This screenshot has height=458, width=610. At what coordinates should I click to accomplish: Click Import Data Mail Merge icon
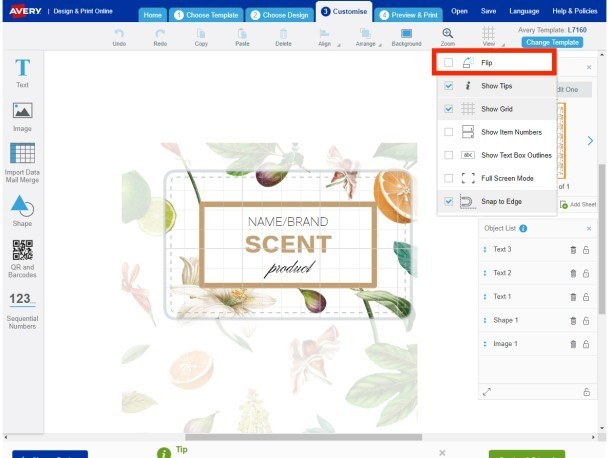coord(22,160)
